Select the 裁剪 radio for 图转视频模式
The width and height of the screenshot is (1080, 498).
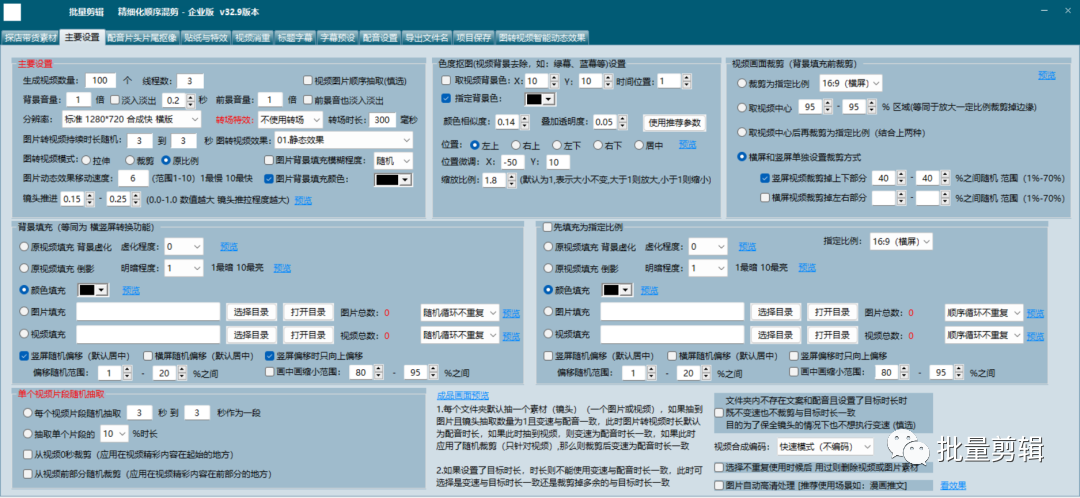[x=129, y=160]
